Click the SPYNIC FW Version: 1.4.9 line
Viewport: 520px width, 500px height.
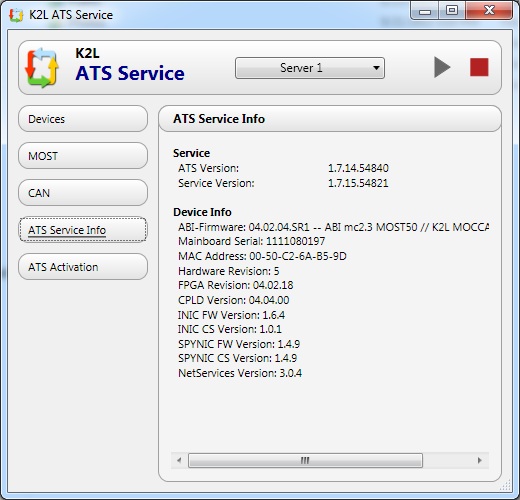239,344
